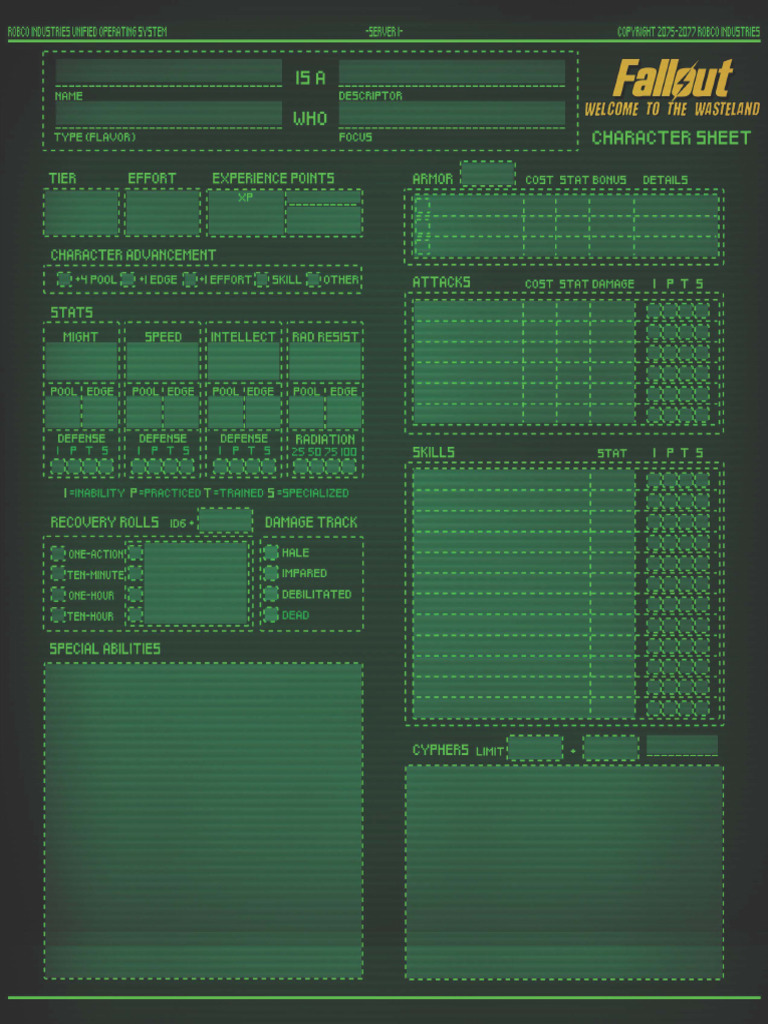Click the POOL box under INTELLECT
The width and height of the screenshot is (768, 1024).
[225, 413]
